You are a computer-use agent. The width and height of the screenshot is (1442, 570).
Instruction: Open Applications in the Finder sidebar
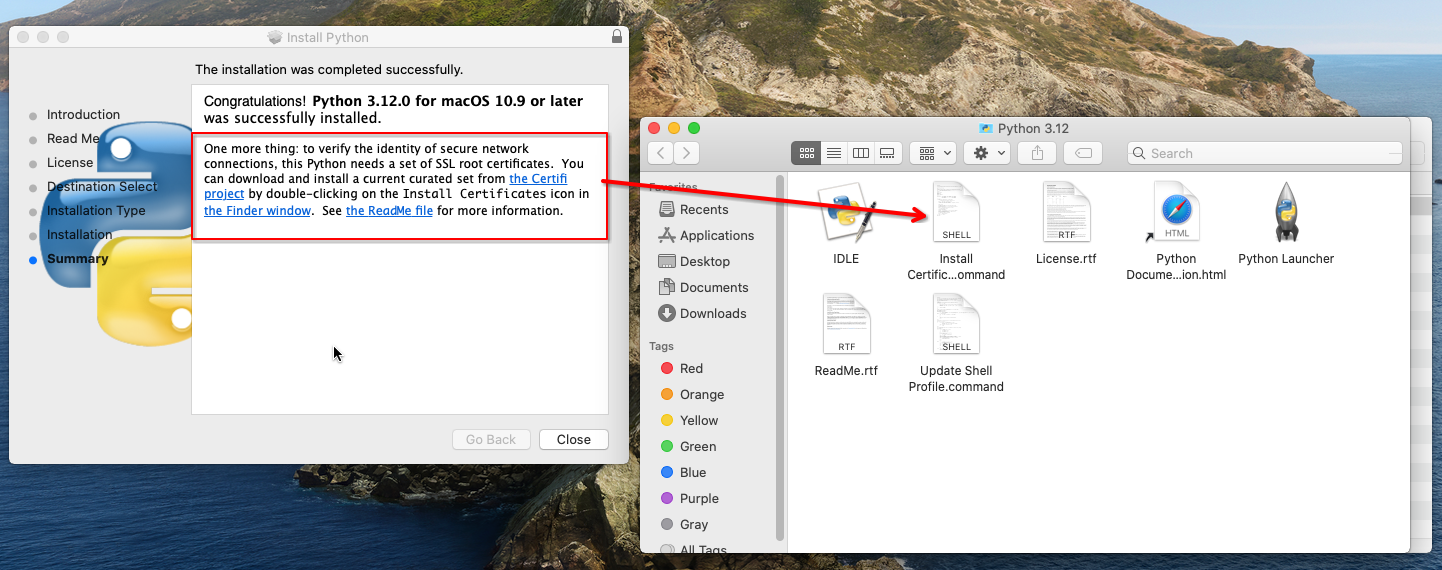point(716,236)
